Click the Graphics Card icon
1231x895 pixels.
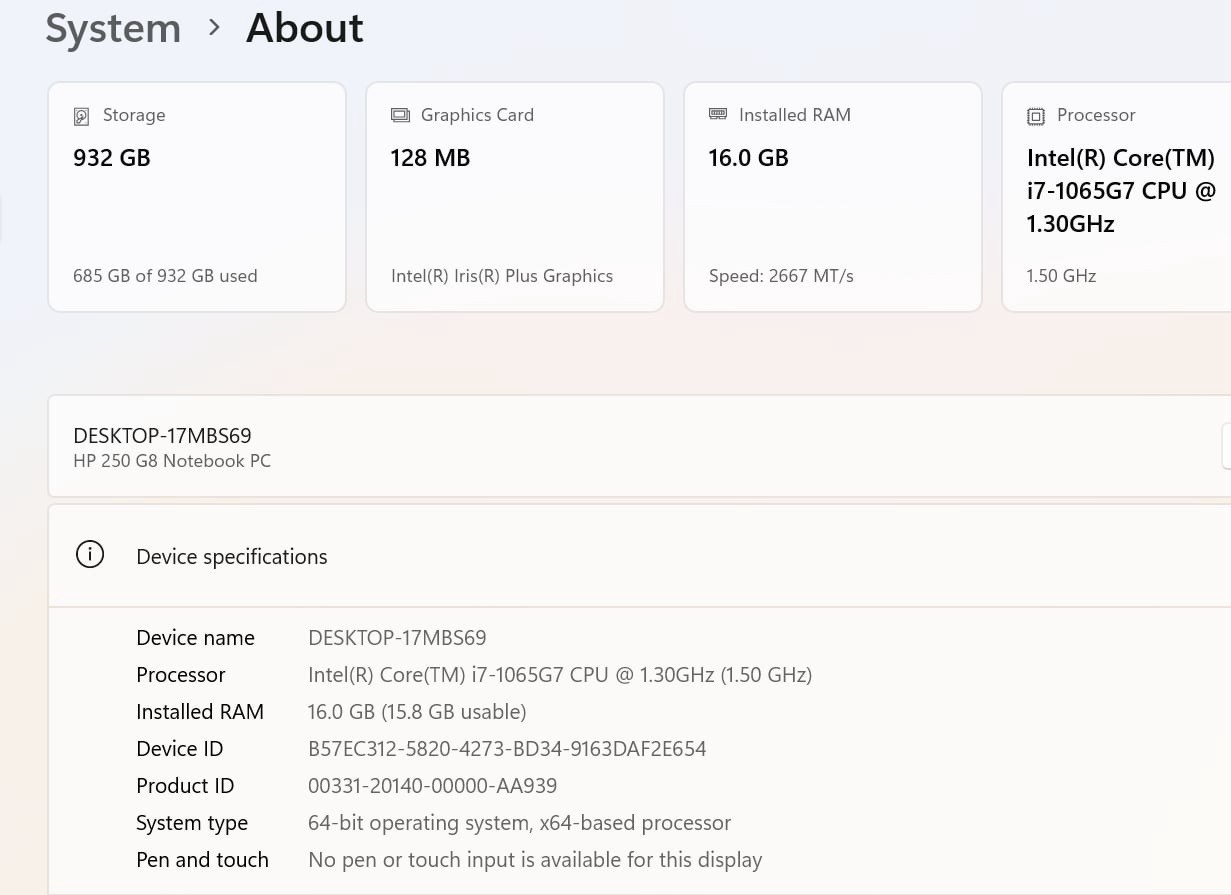pos(400,116)
